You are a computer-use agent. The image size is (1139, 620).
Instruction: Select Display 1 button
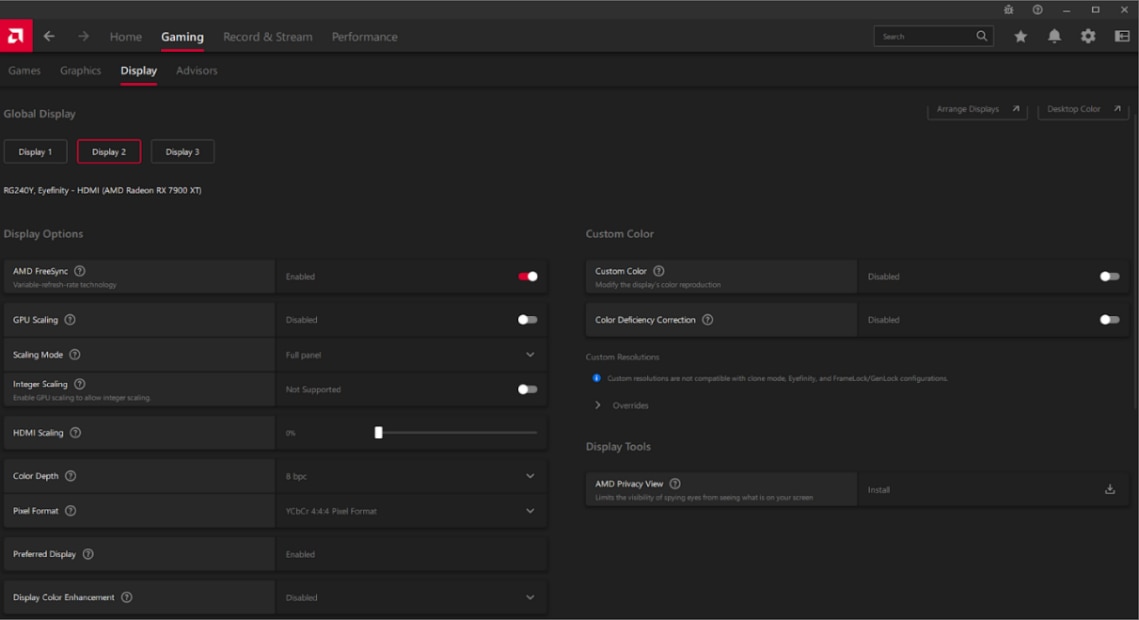point(36,152)
